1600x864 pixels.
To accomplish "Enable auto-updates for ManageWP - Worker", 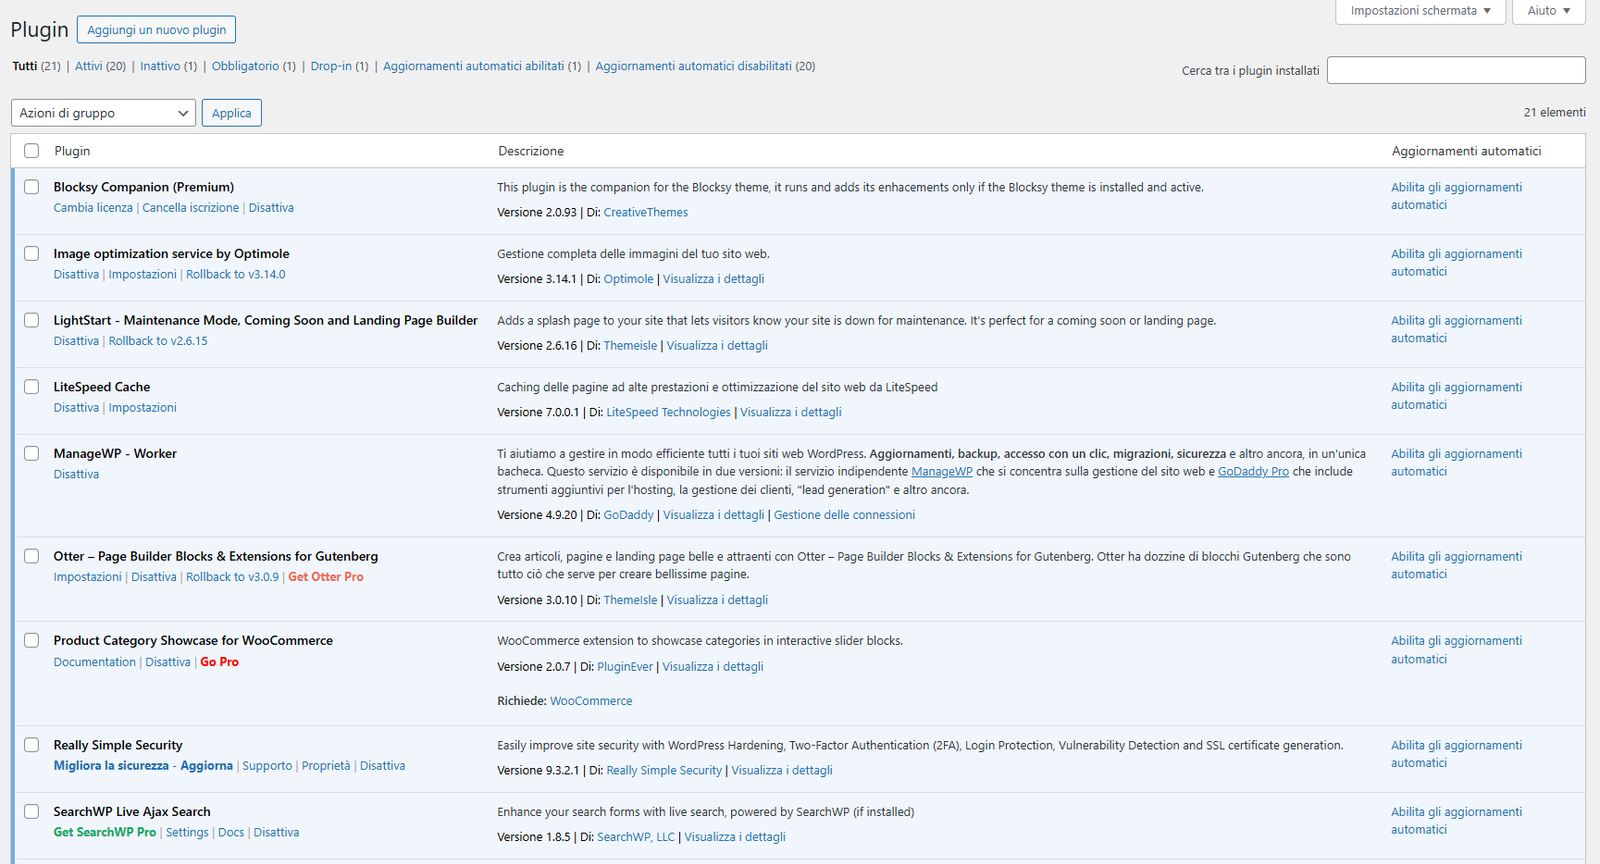I will pyautogui.click(x=1456, y=462).
